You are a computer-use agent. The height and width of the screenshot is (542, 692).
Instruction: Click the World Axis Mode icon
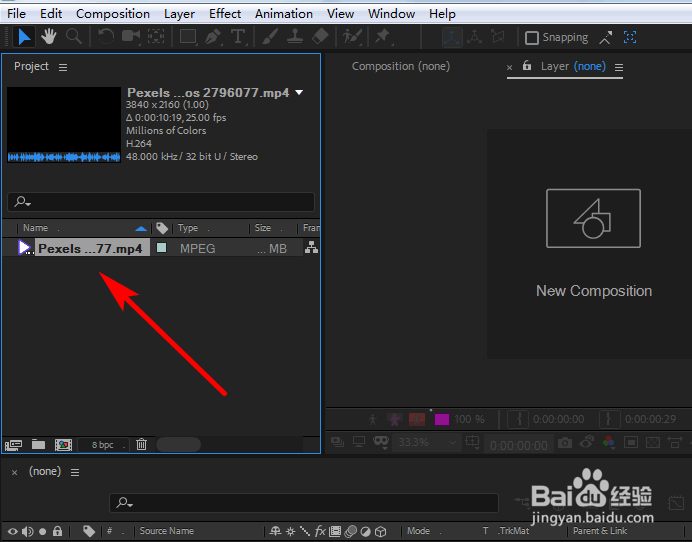pyautogui.click(x=475, y=37)
